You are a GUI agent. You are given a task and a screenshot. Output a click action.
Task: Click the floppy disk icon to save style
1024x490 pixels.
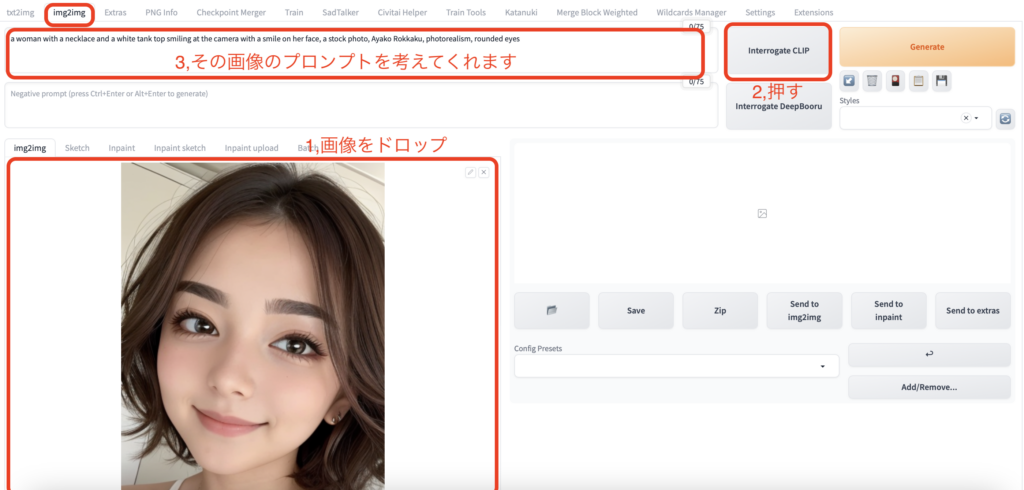point(941,81)
